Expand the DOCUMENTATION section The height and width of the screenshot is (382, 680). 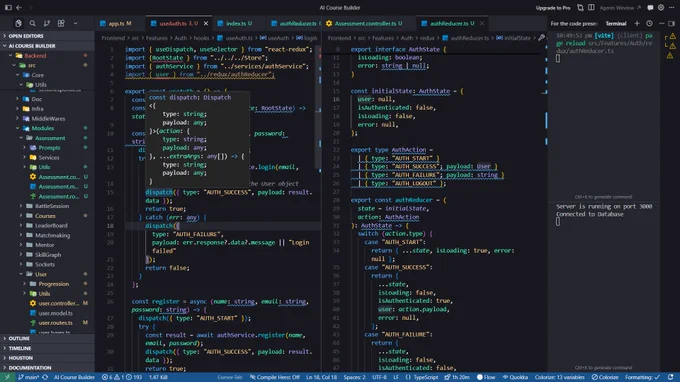coord(47,368)
